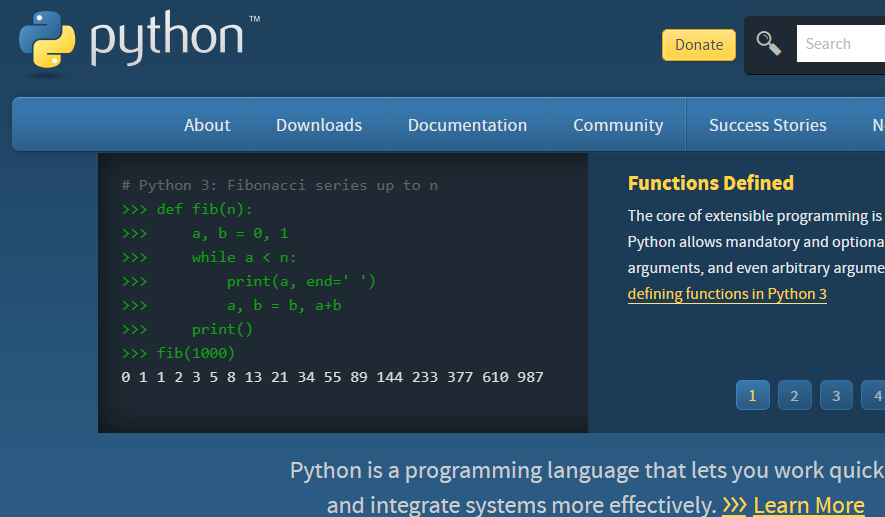Click the code line 'a, b = 0, 1'

pos(240,233)
